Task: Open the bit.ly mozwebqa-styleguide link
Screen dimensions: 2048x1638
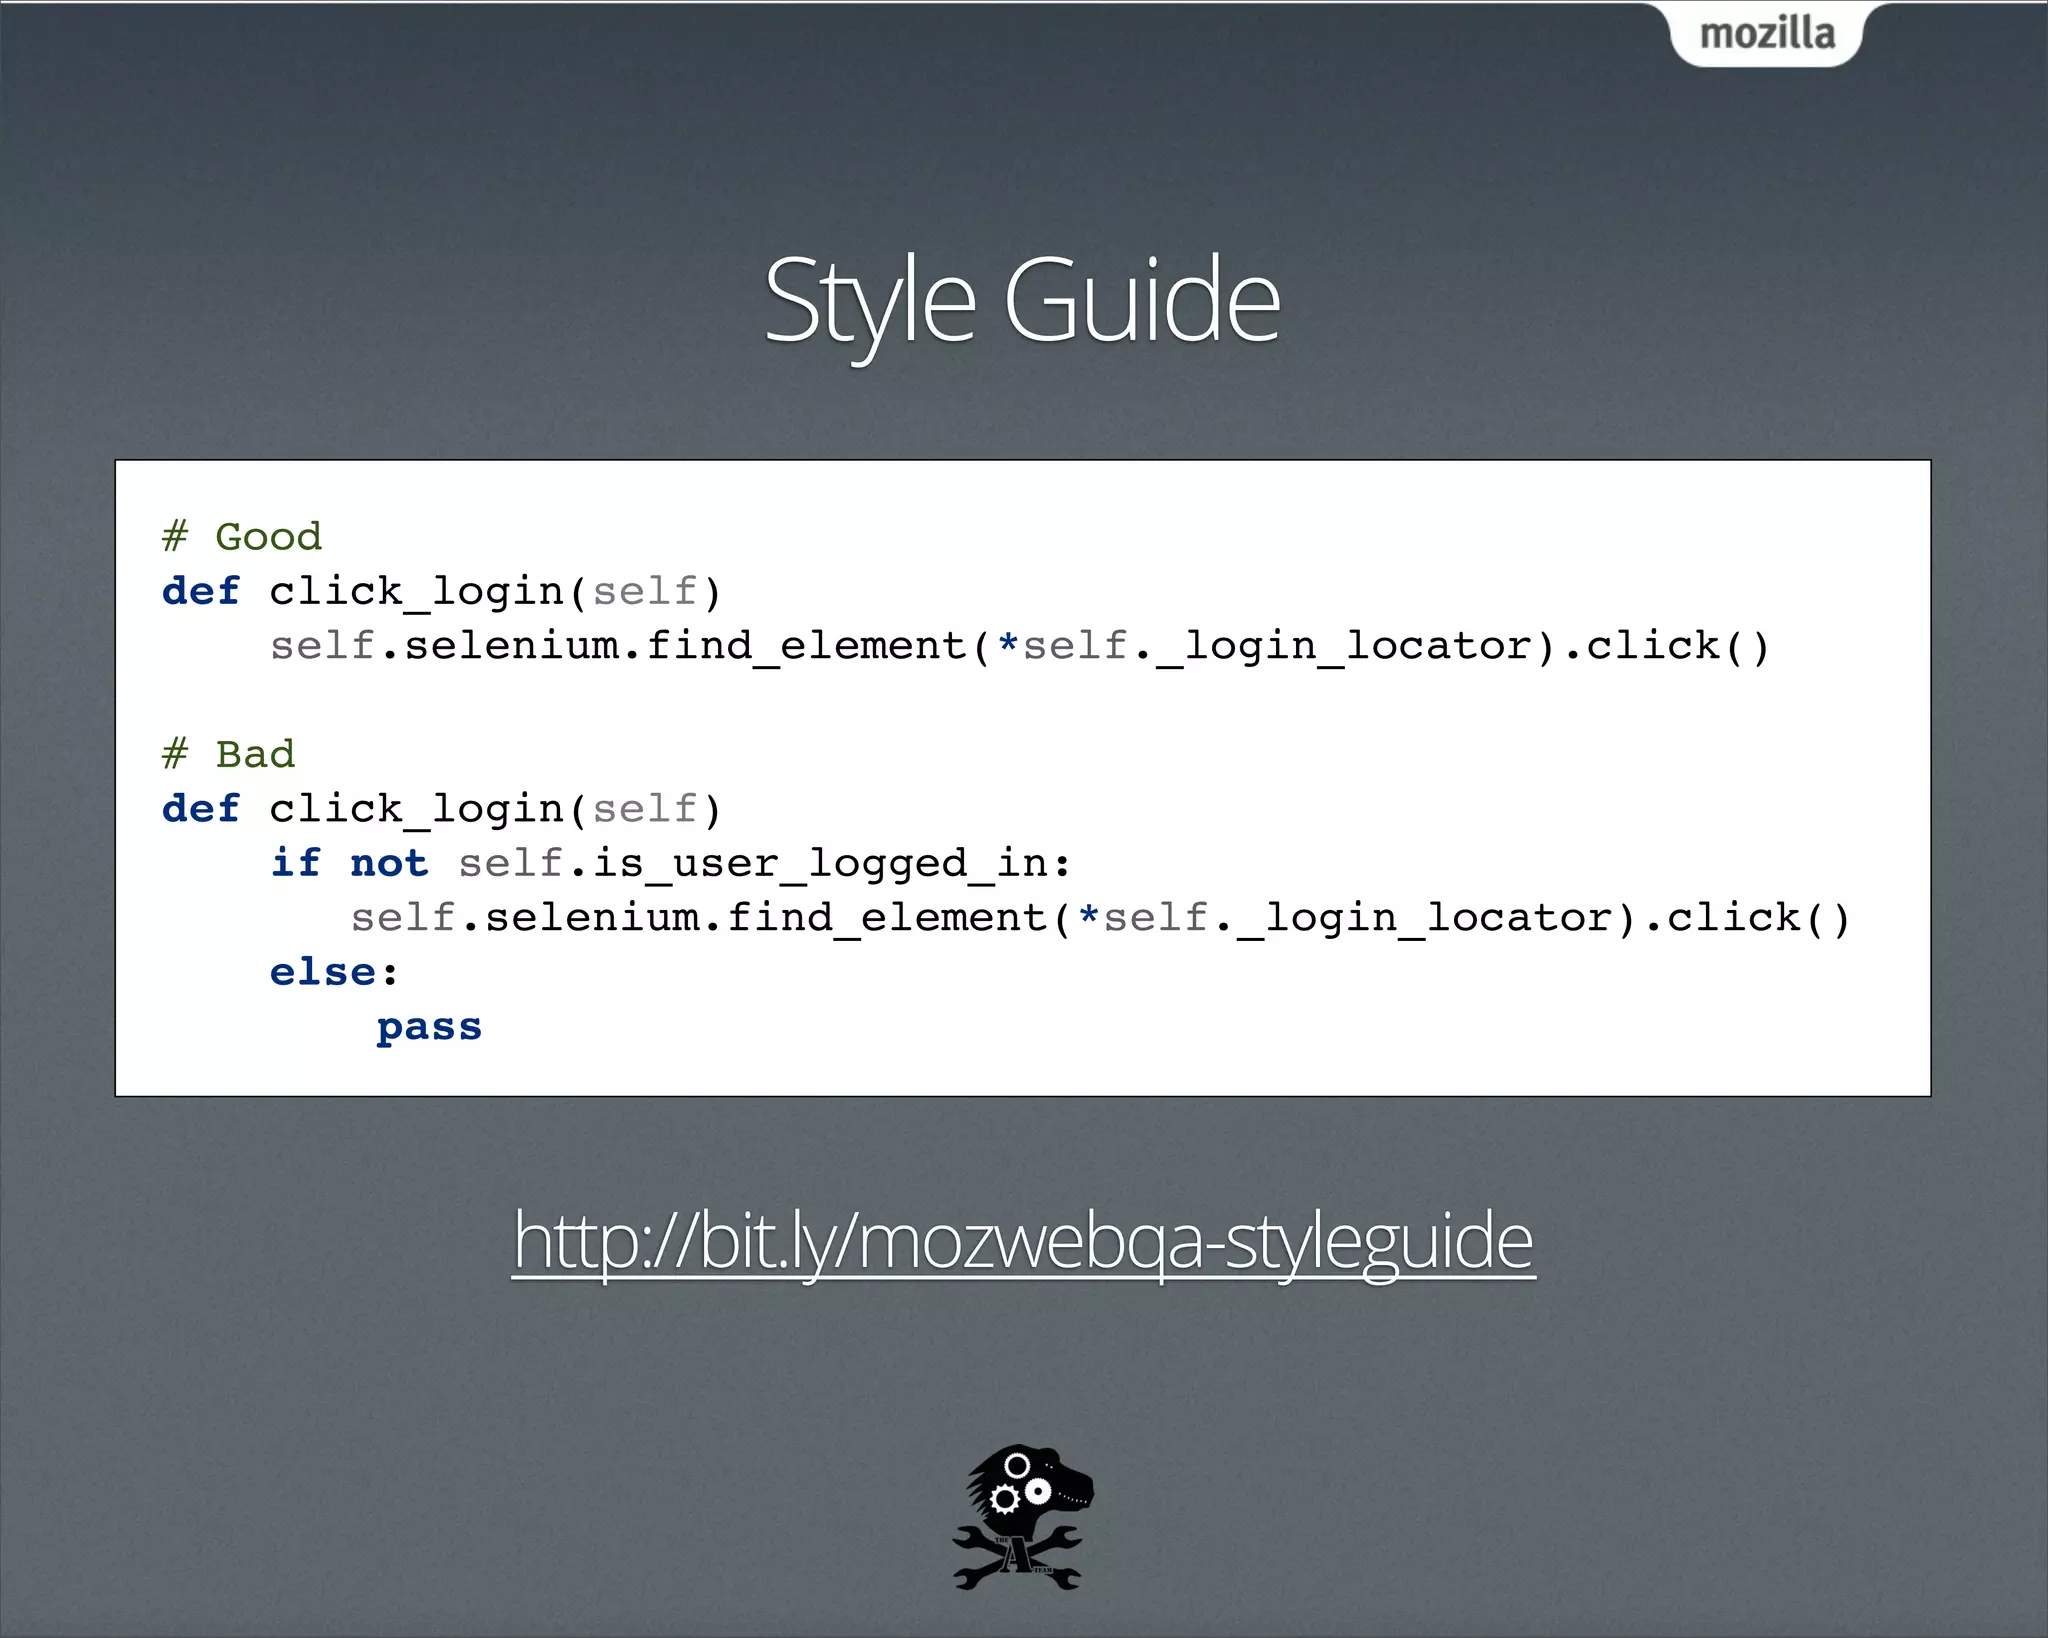Action: tap(1023, 1240)
